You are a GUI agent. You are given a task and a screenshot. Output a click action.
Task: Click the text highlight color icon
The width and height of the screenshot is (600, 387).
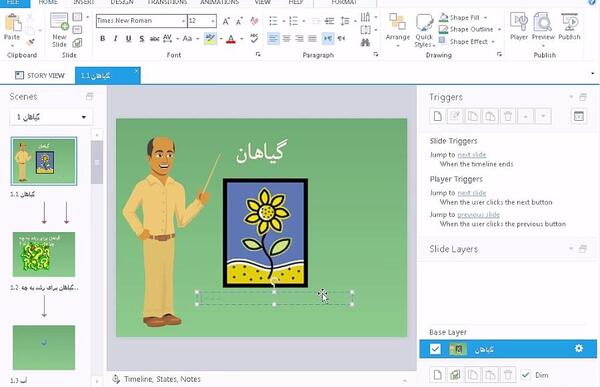(x=210, y=38)
